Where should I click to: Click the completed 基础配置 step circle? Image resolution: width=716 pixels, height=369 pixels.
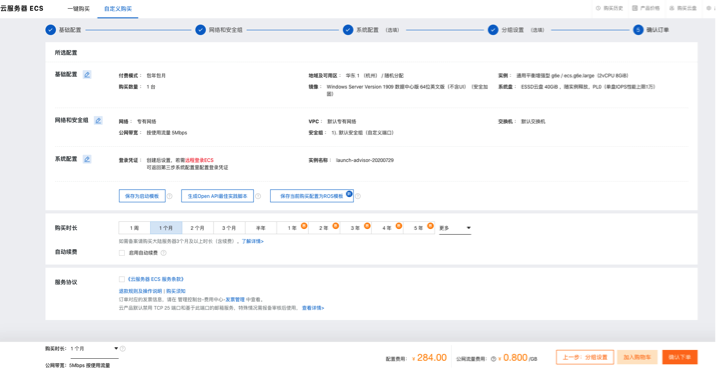[50, 30]
